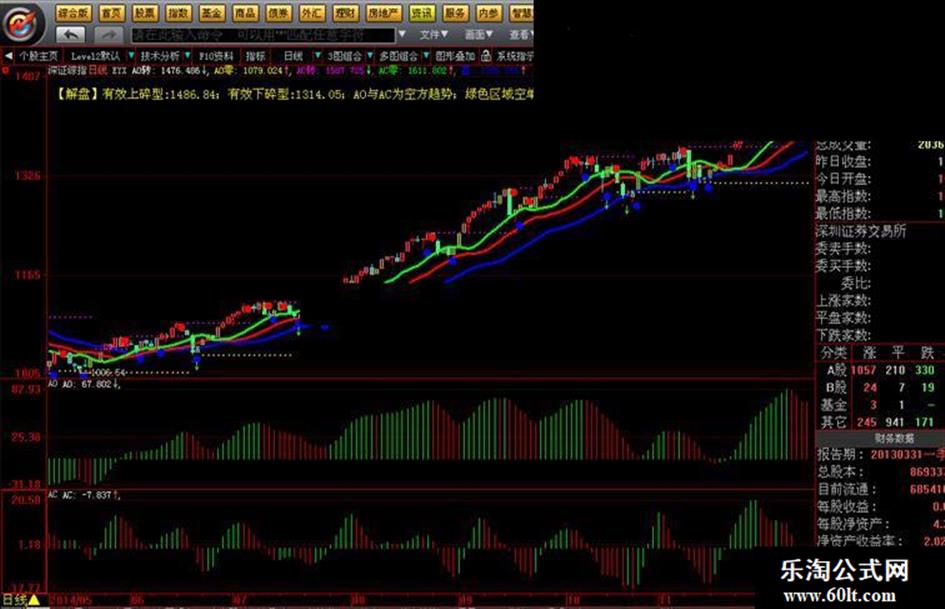Click the yellow triangle next to 日线 at bottom
Image resolution: width=945 pixels, height=609 pixels.
[x=34, y=599]
